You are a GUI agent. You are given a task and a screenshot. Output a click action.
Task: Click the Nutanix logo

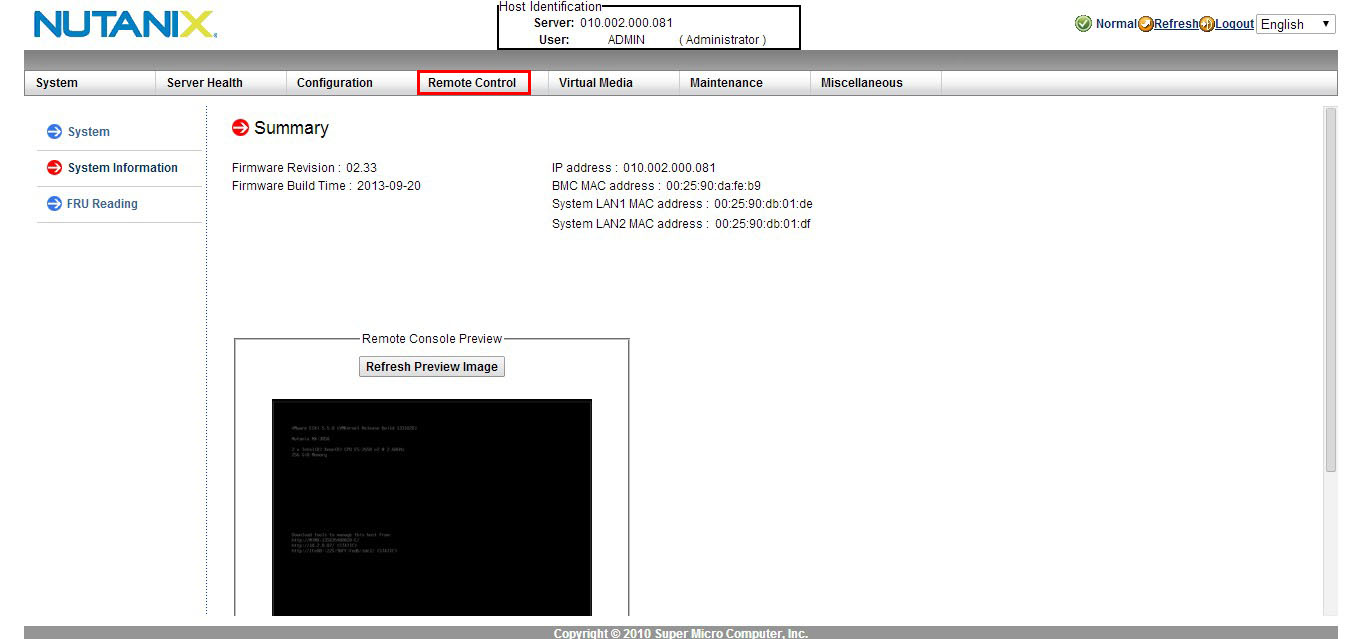click(125, 25)
